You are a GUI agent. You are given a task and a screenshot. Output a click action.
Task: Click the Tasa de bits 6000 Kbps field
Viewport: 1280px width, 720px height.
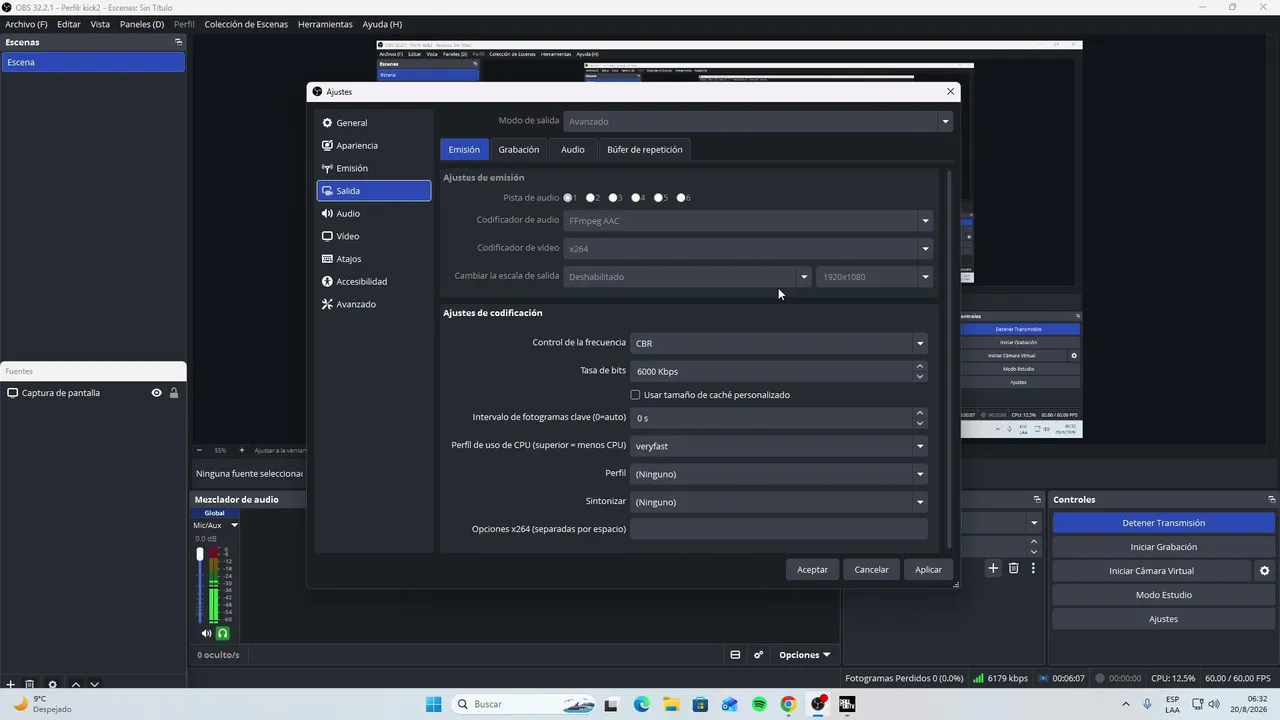click(x=779, y=371)
